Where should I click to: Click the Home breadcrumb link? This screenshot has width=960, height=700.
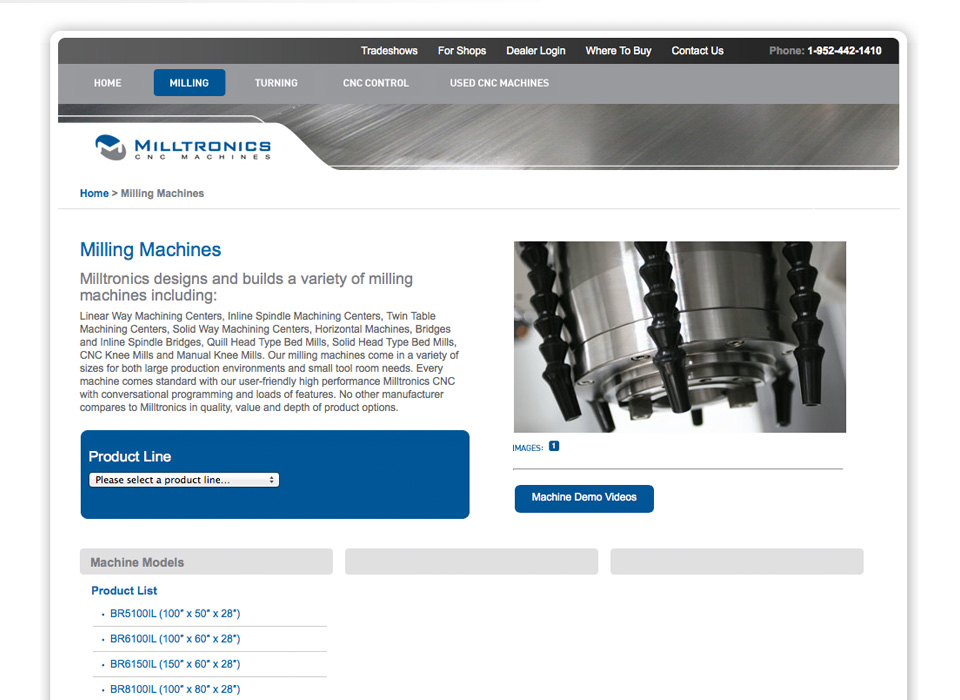94,194
